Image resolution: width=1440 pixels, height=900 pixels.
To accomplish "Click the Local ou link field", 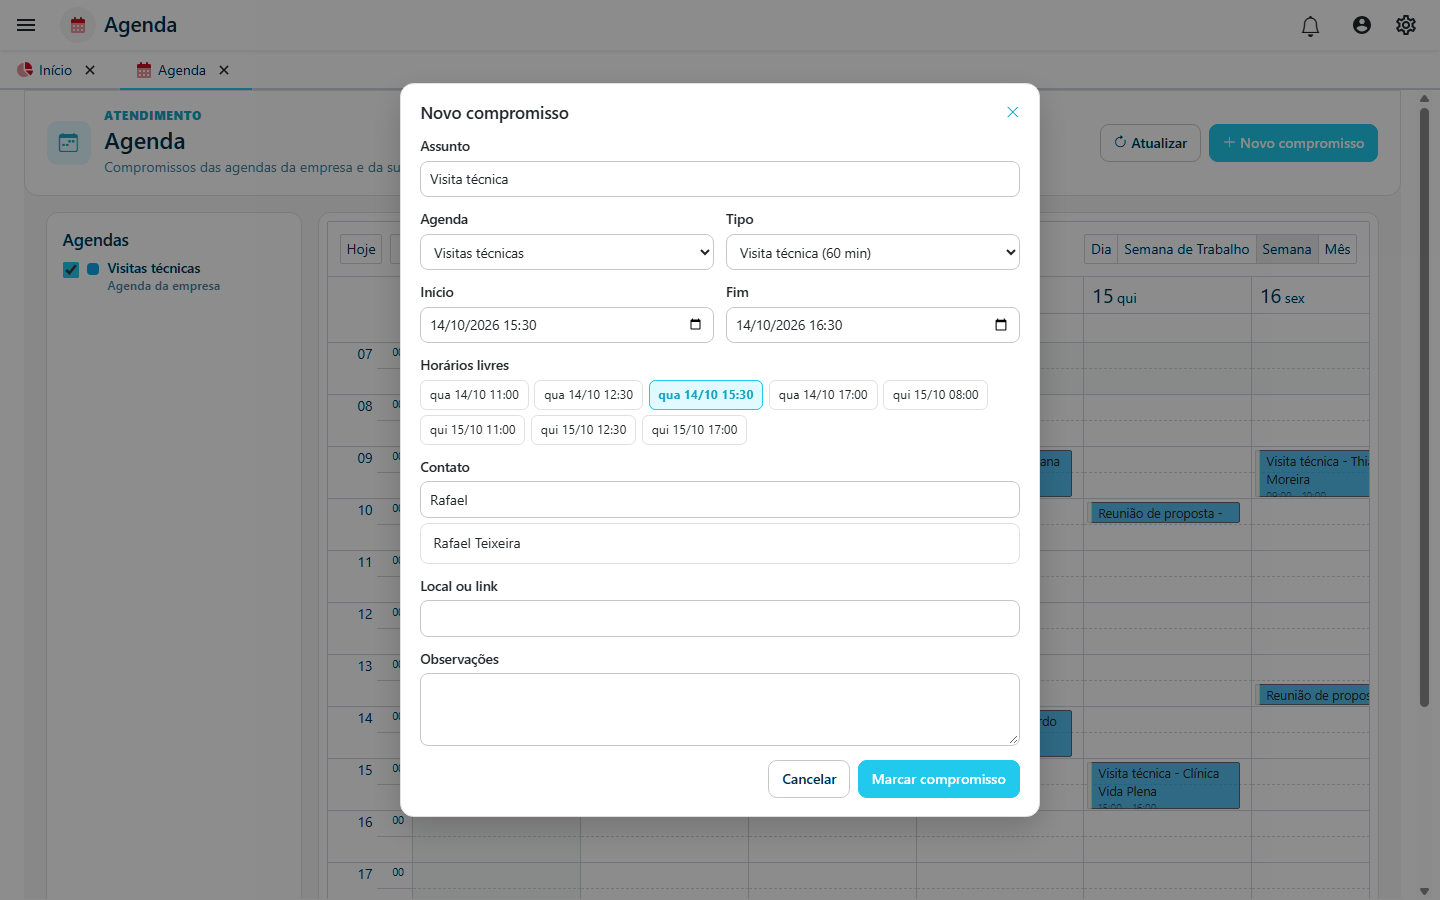I will [720, 618].
